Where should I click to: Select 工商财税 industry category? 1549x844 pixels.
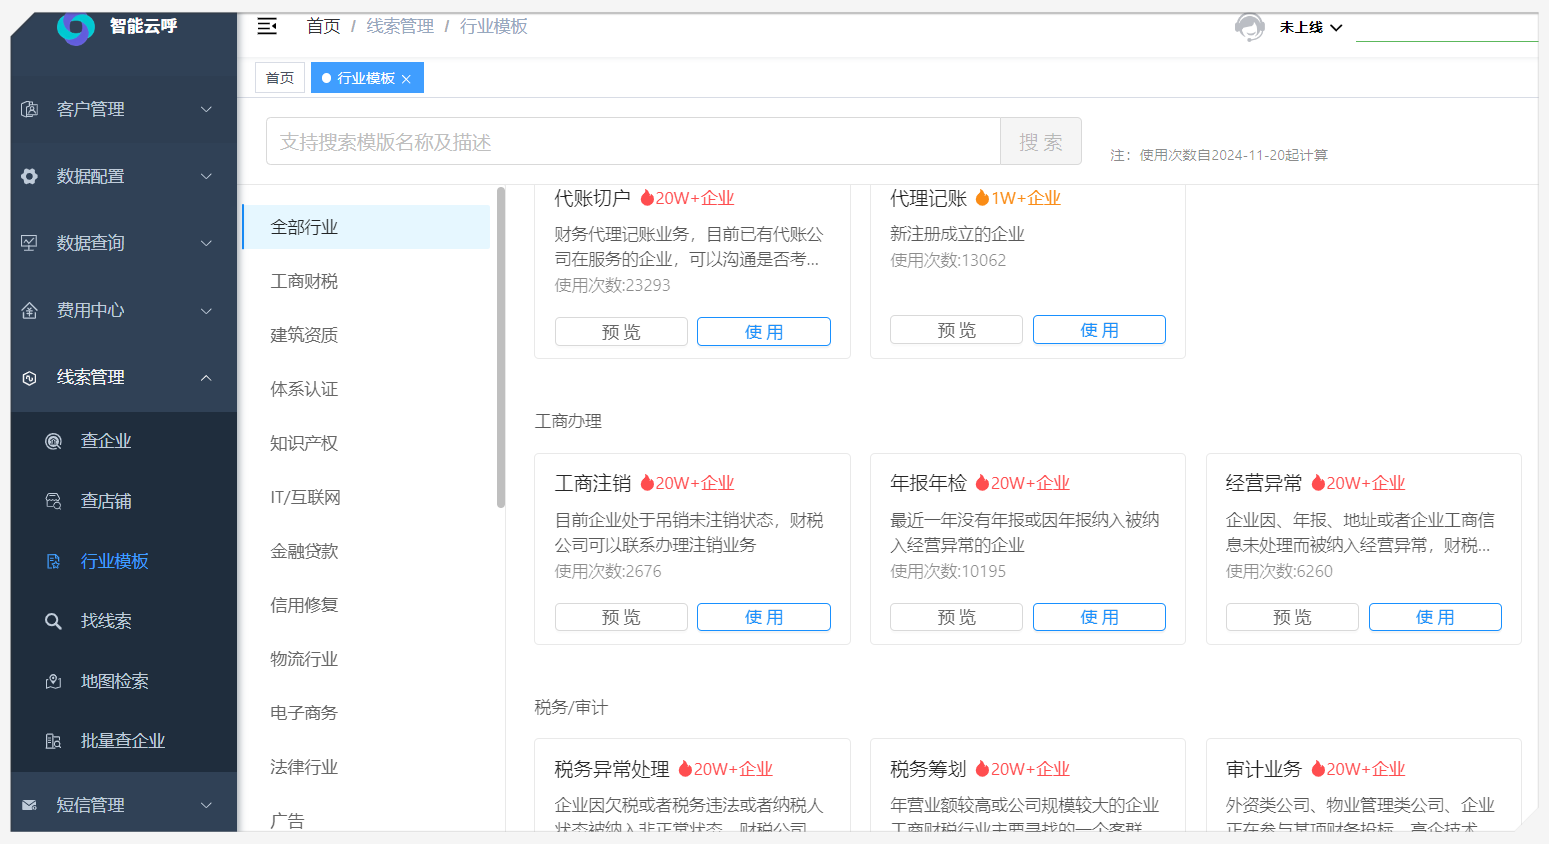click(304, 281)
